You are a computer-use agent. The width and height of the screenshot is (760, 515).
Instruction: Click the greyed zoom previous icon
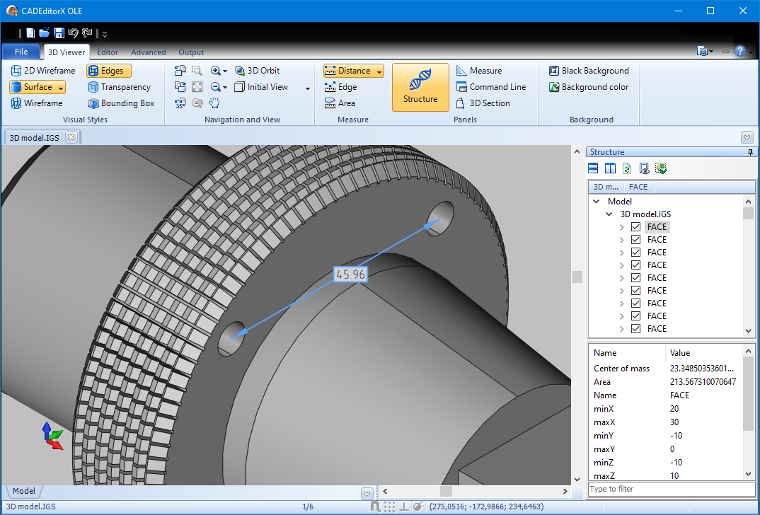pos(197,103)
